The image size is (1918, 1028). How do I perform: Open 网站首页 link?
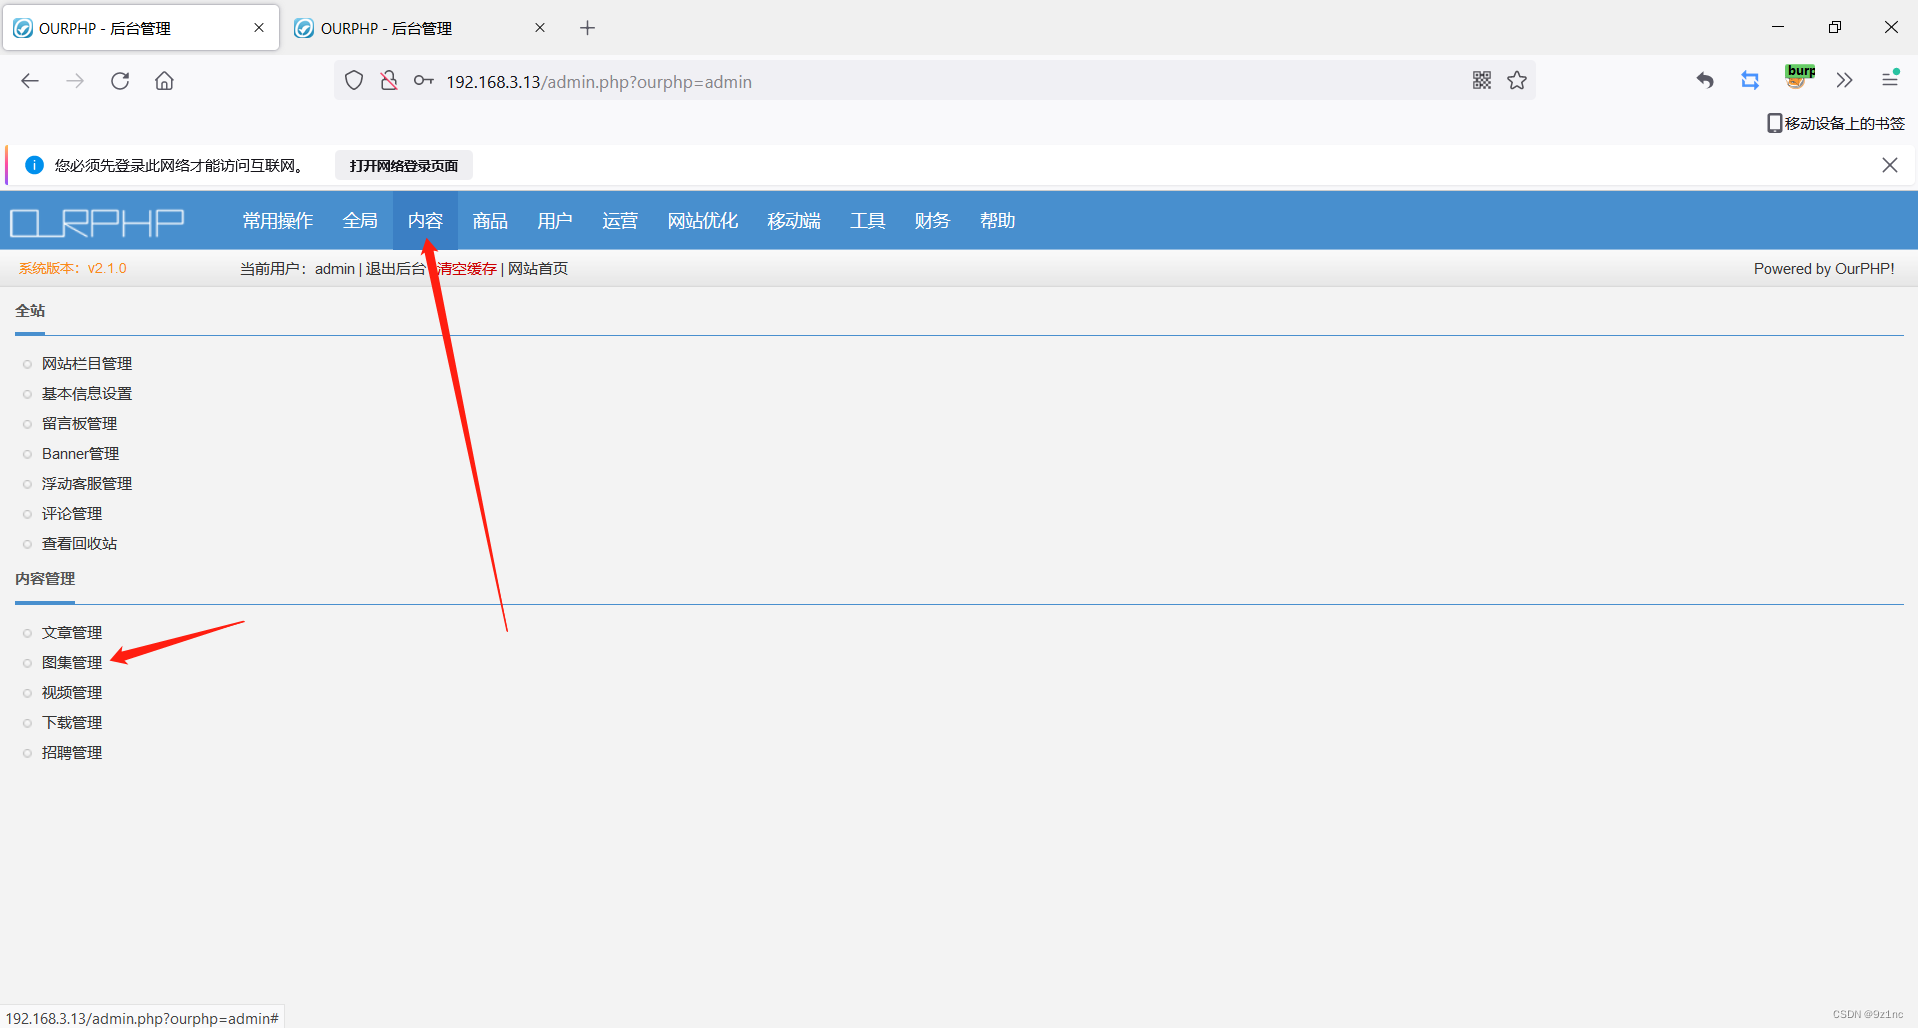point(538,269)
